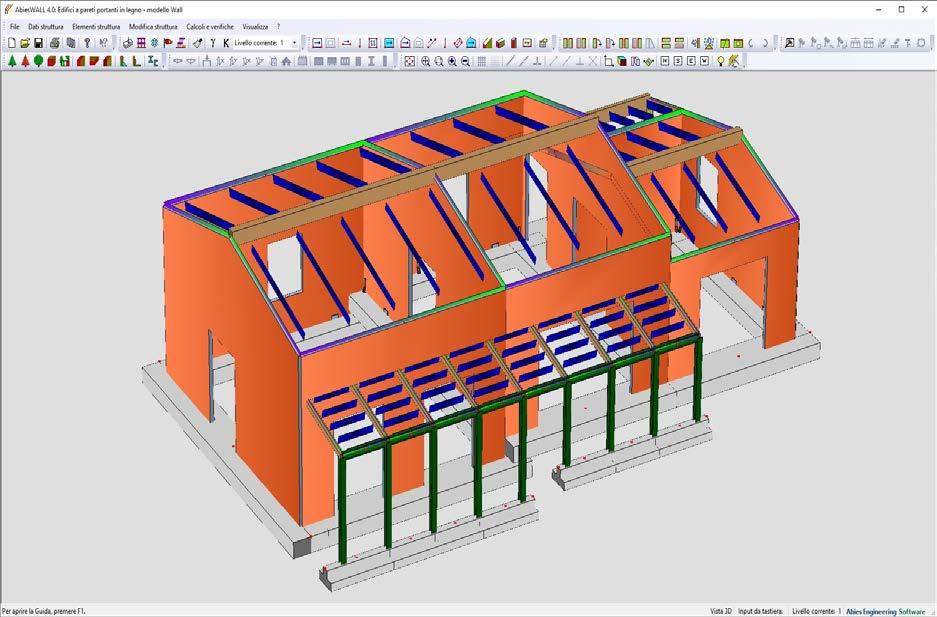Click a green pergola column in the model
This screenshot has height=617, width=937.
pos(342,508)
